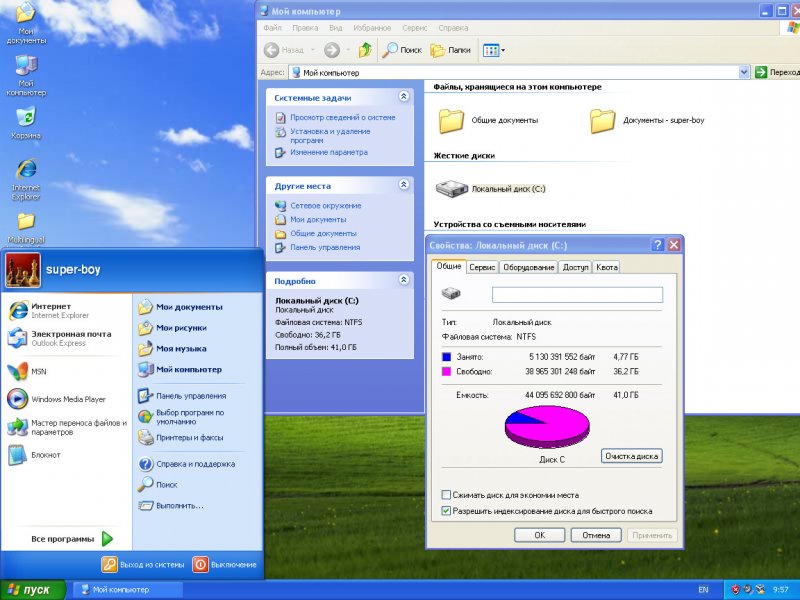Collapse the Другие места panel
This screenshot has width=800, height=600.
[404, 185]
